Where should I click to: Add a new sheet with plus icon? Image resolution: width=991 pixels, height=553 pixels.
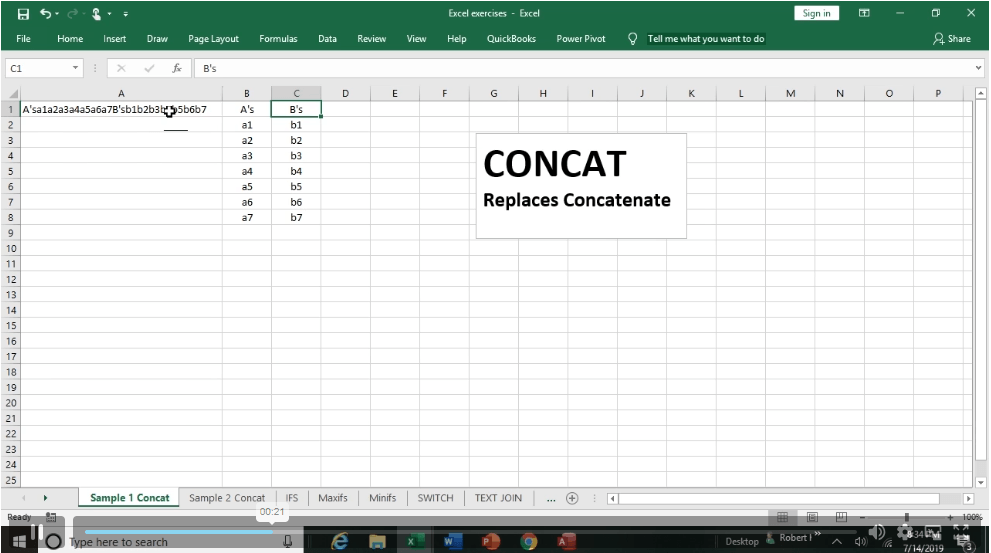(x=572, y=498)
